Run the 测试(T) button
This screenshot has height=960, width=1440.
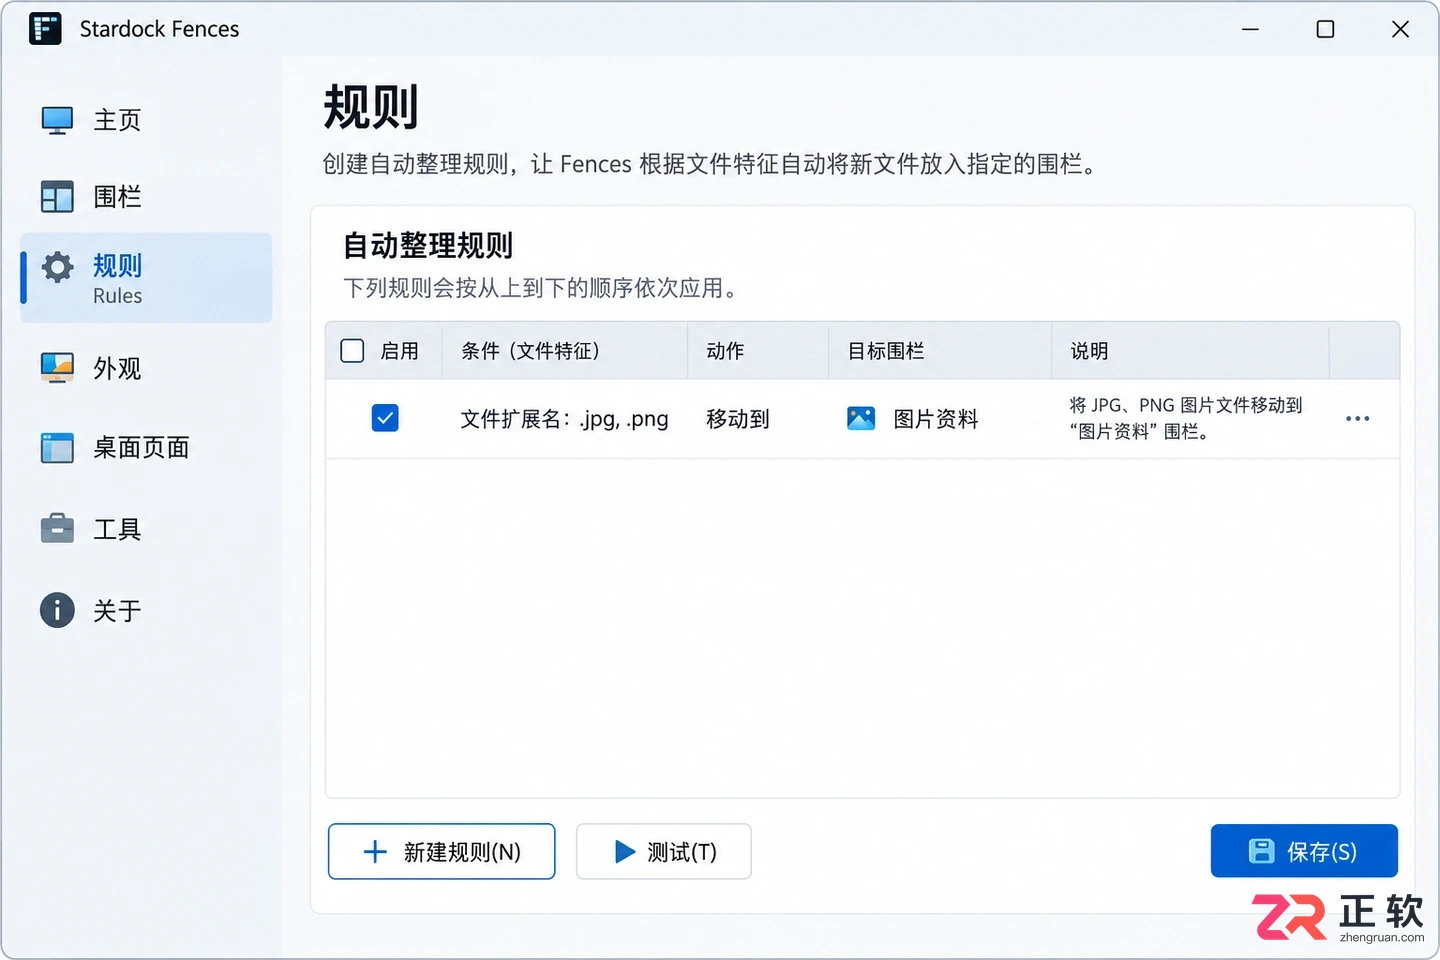click(x=664, y=851)
